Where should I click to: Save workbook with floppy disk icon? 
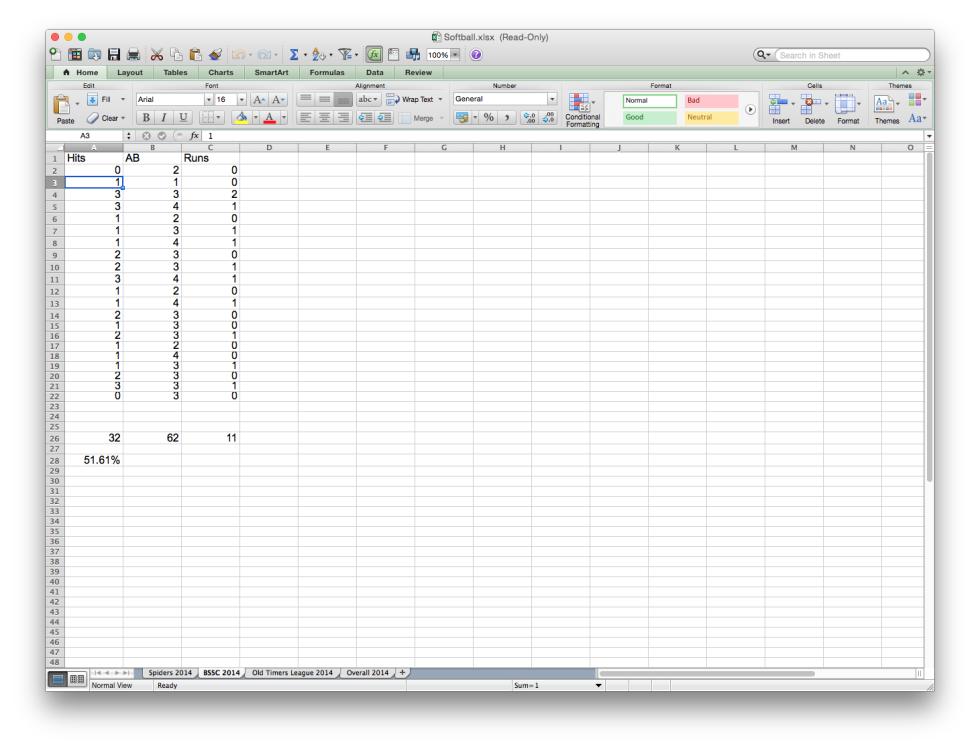coord(114,55)
